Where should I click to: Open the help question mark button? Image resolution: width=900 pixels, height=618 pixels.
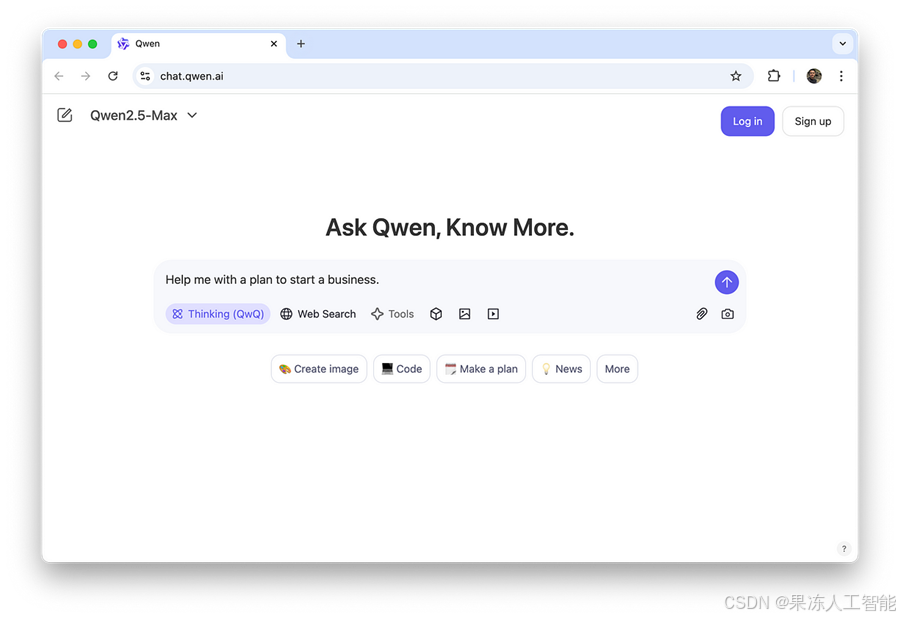point(844,549)
